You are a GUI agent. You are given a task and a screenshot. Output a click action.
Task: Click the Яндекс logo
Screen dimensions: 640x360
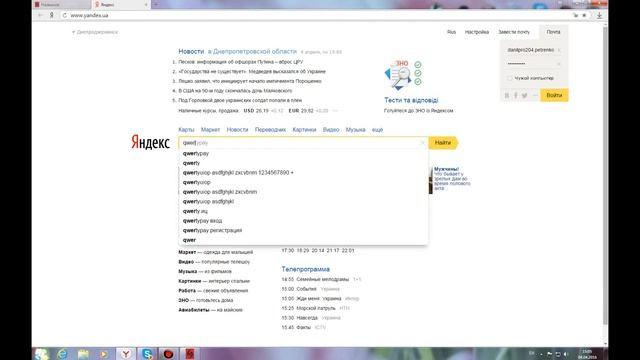coord(150,142)
